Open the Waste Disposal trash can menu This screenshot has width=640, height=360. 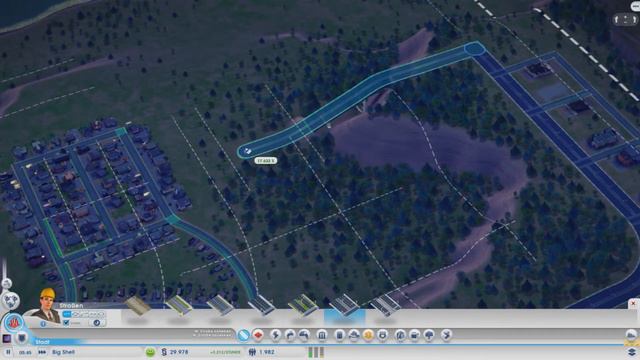pos(340,335)
